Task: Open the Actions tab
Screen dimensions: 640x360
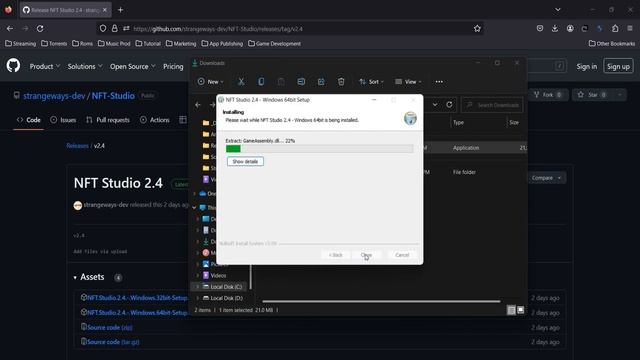Action: (x=155, y=120)
